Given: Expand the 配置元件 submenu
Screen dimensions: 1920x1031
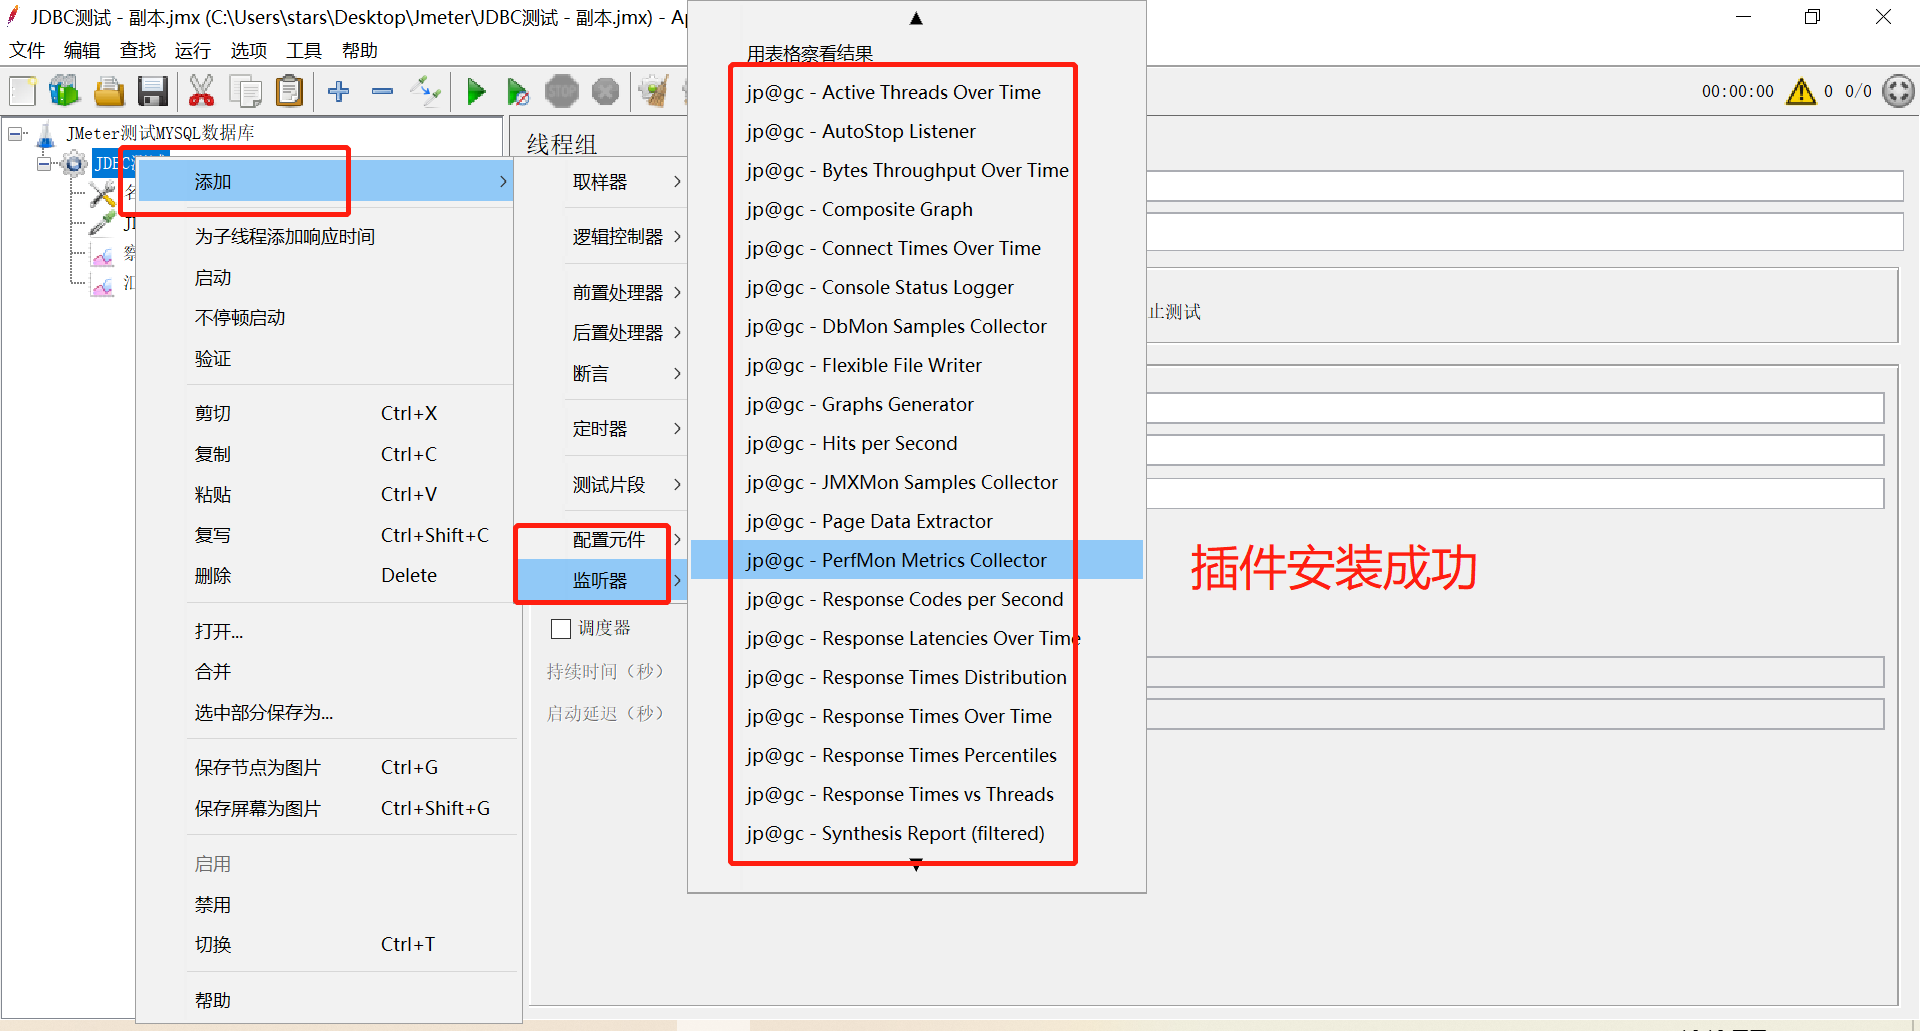Looking at the screenshot, I should (608, 539).
